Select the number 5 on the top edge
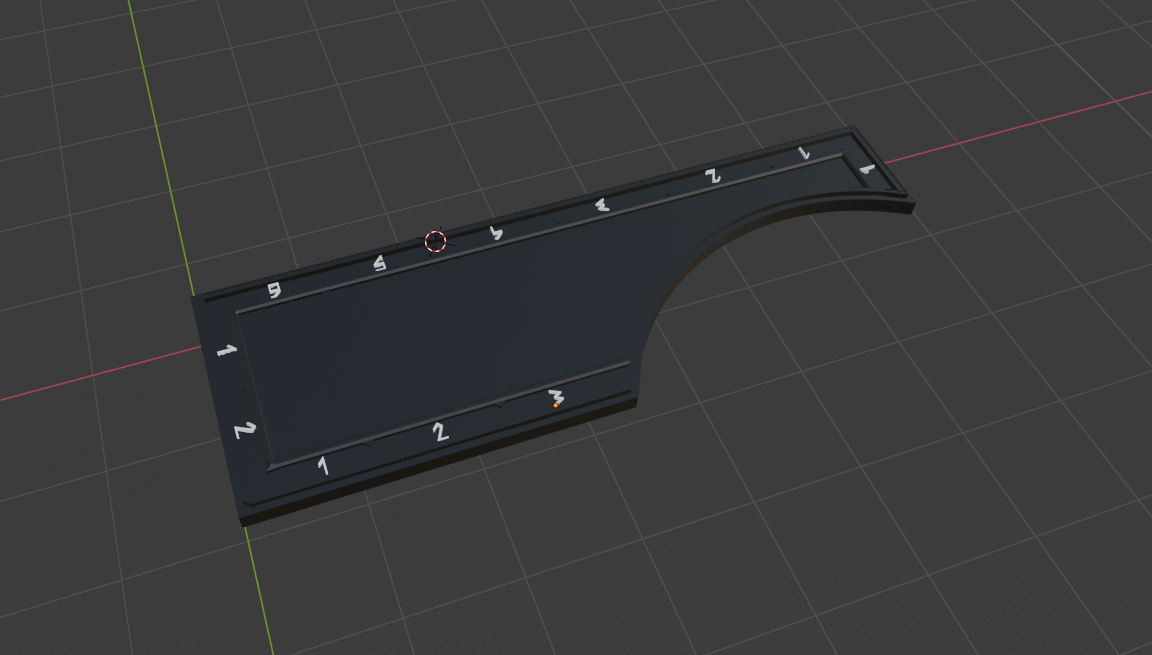 point(381,262)
